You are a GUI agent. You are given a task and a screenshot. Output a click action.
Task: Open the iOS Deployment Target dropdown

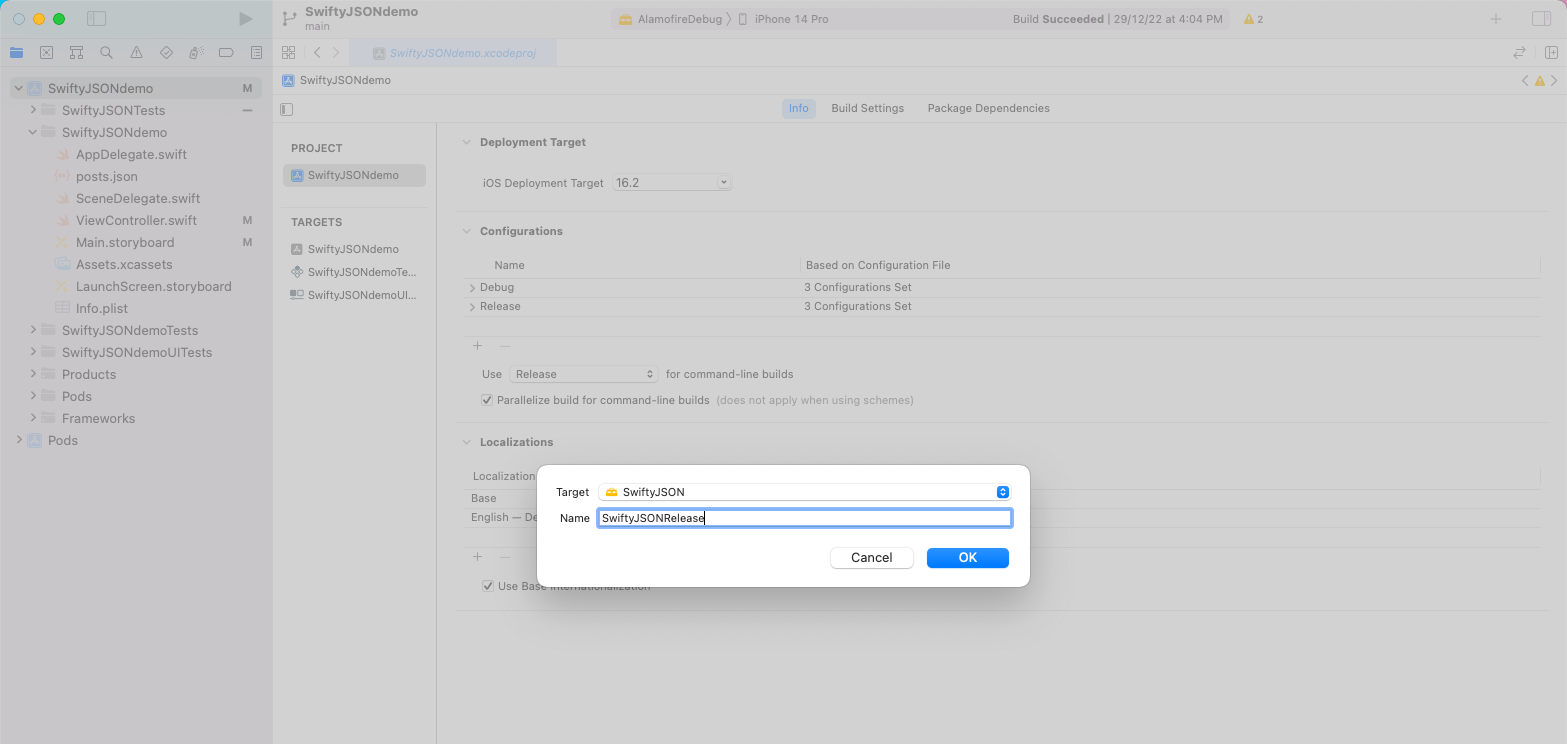coord(671,183)
